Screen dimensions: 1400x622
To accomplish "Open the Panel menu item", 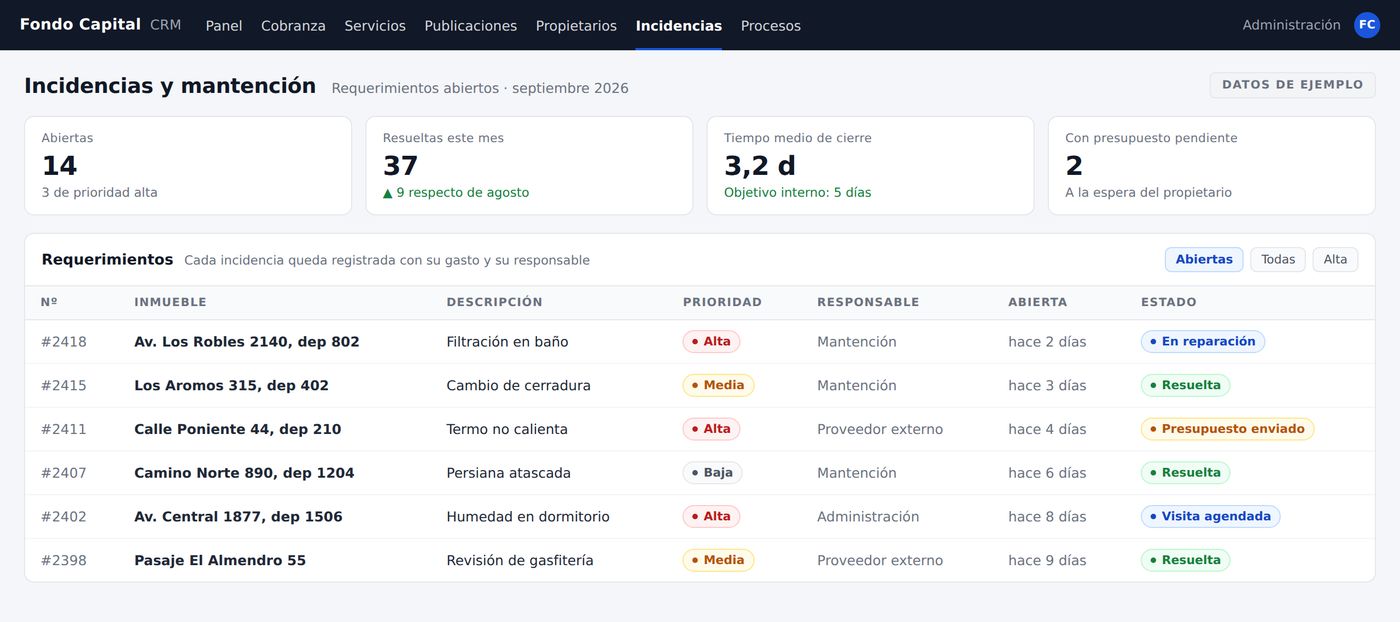I will tap(224, 26).
